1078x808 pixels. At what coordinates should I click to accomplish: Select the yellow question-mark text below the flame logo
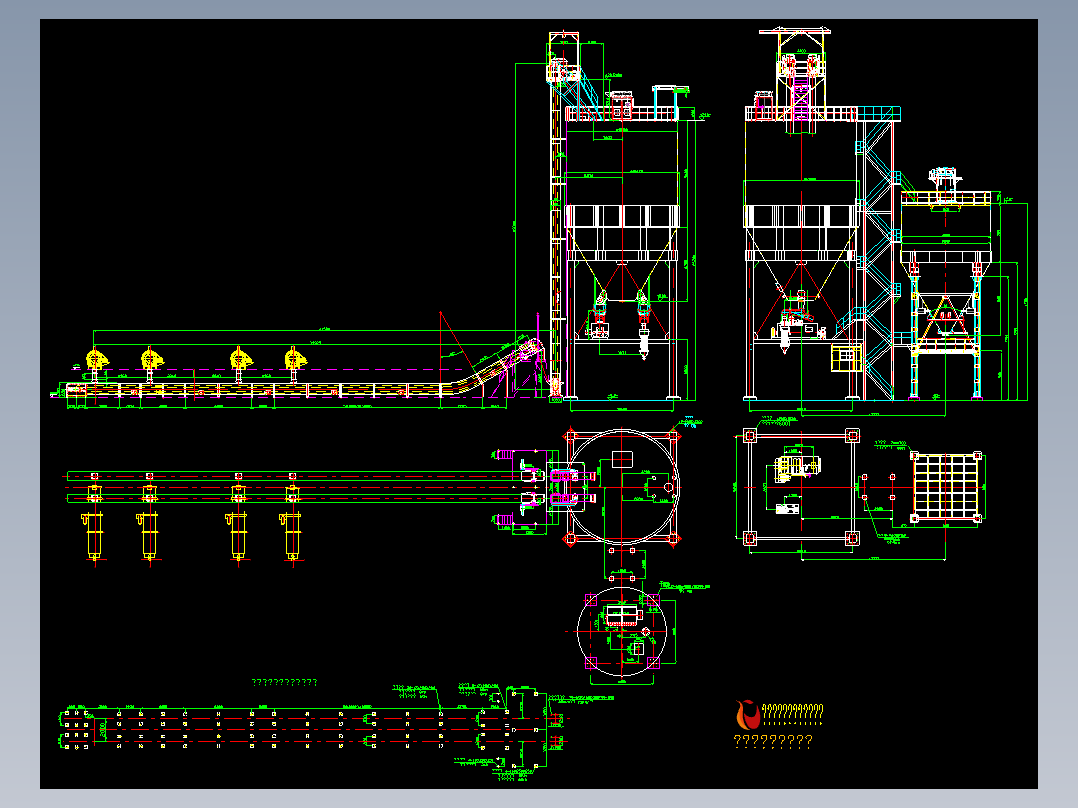[773, 741]
